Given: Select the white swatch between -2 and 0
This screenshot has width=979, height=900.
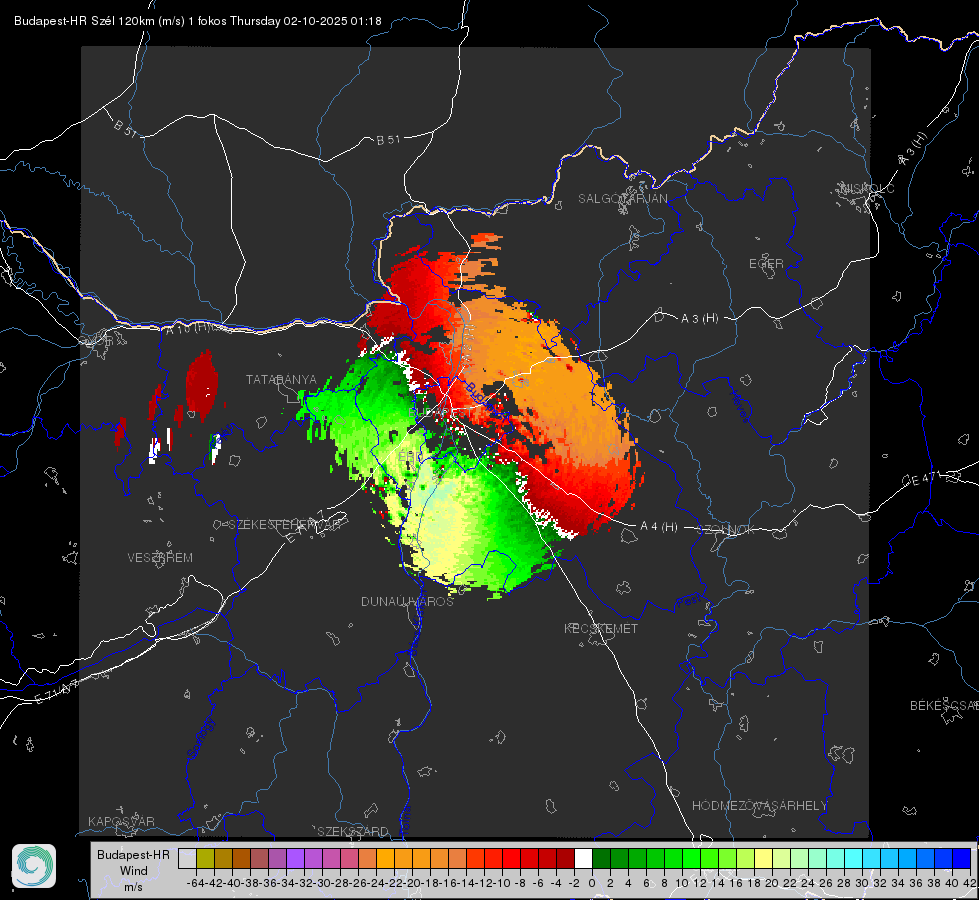Looking at the screenshot, I should (x=583, y=858).
